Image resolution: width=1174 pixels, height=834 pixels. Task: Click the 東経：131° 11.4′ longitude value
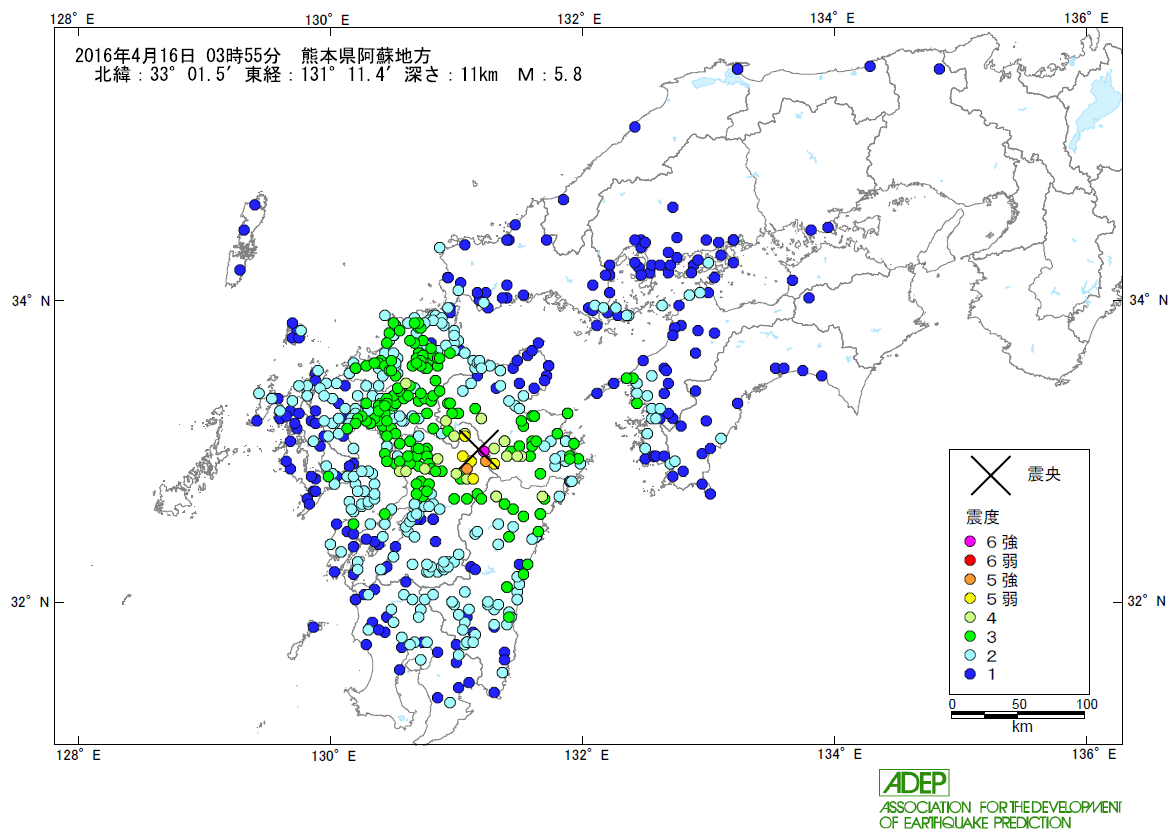click(x=319, y=74)
